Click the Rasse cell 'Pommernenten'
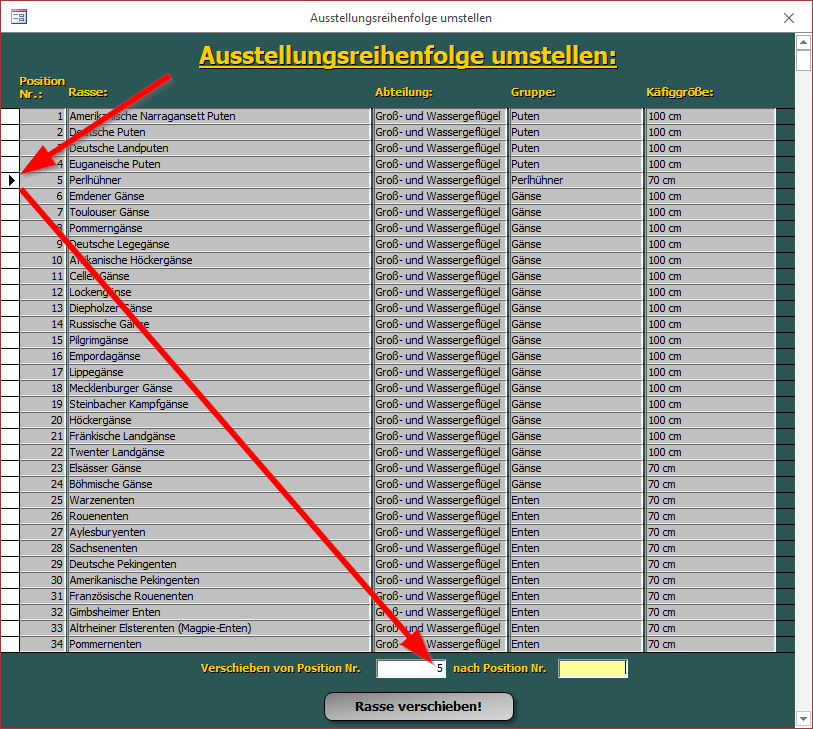Image resolution: width=813 pixels, height=729 pixels. tap(217, 644)
